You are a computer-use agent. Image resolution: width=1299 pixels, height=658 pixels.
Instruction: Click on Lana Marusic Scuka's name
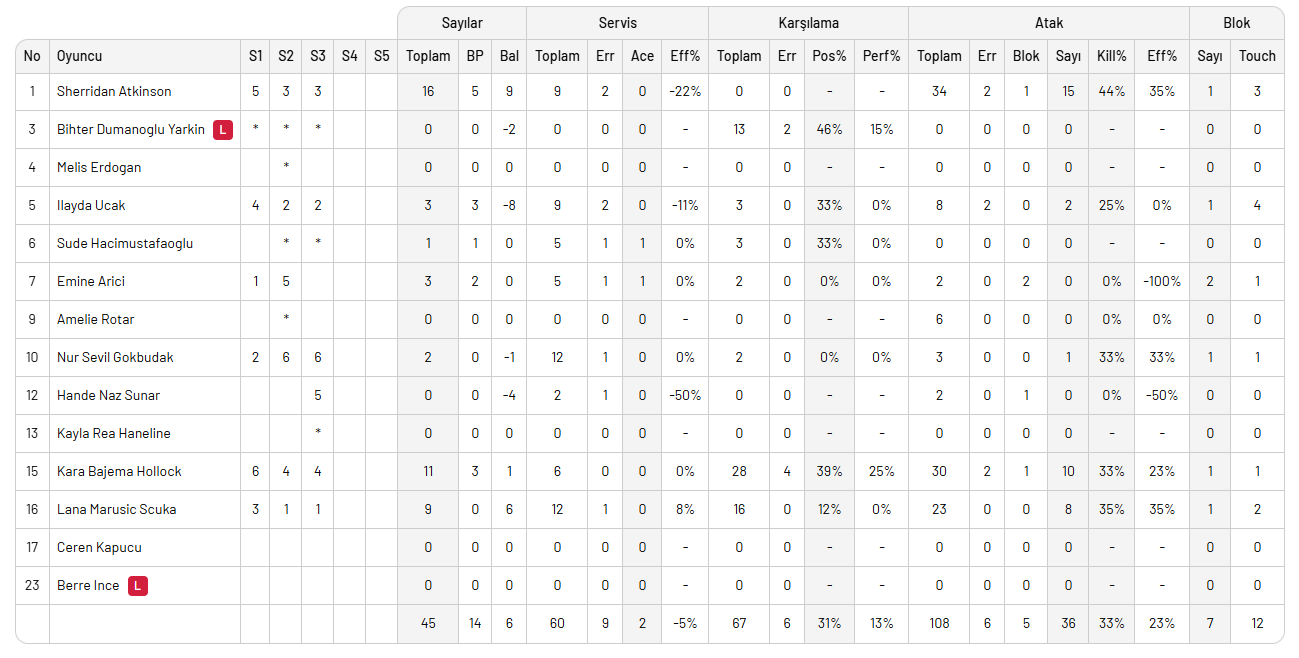(116, 509)
